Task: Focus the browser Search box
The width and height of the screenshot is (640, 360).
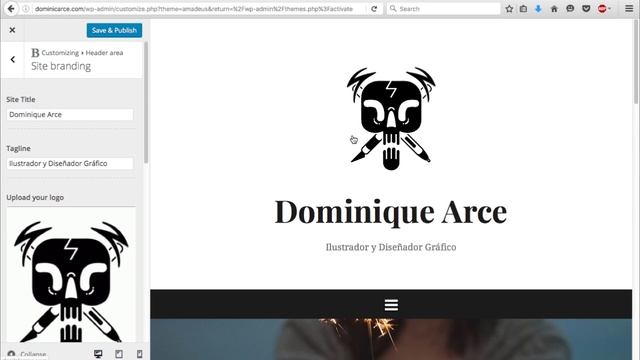Action: (x=443, y=9)
